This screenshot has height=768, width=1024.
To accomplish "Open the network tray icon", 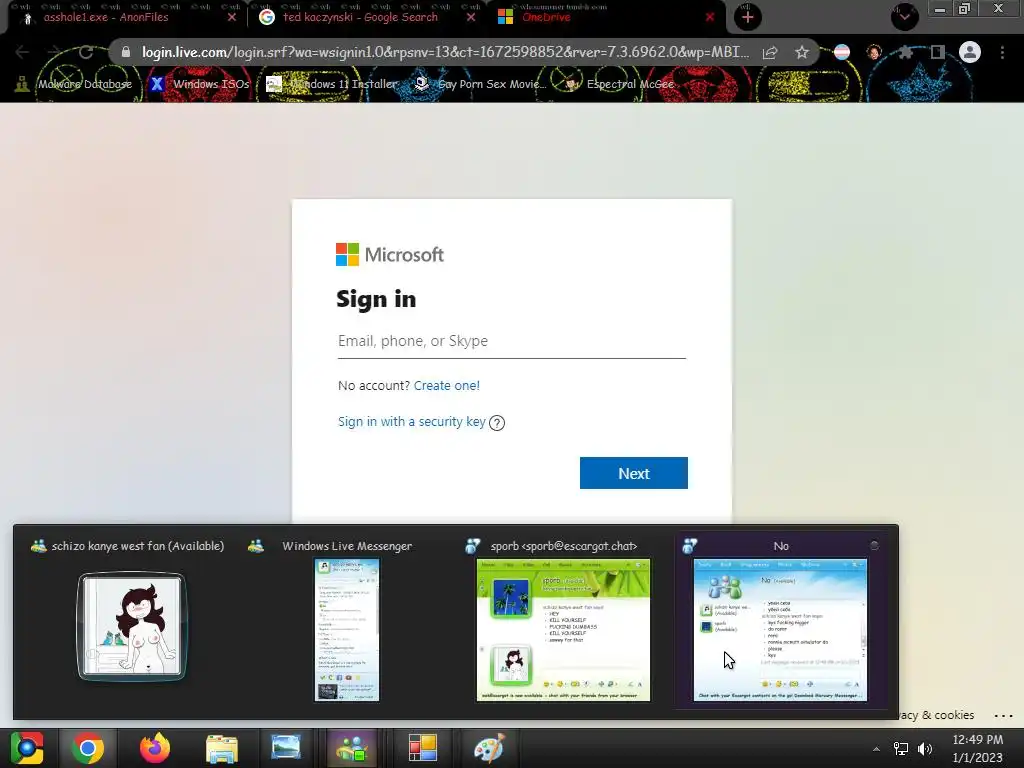I will click(x=901, y=749).
